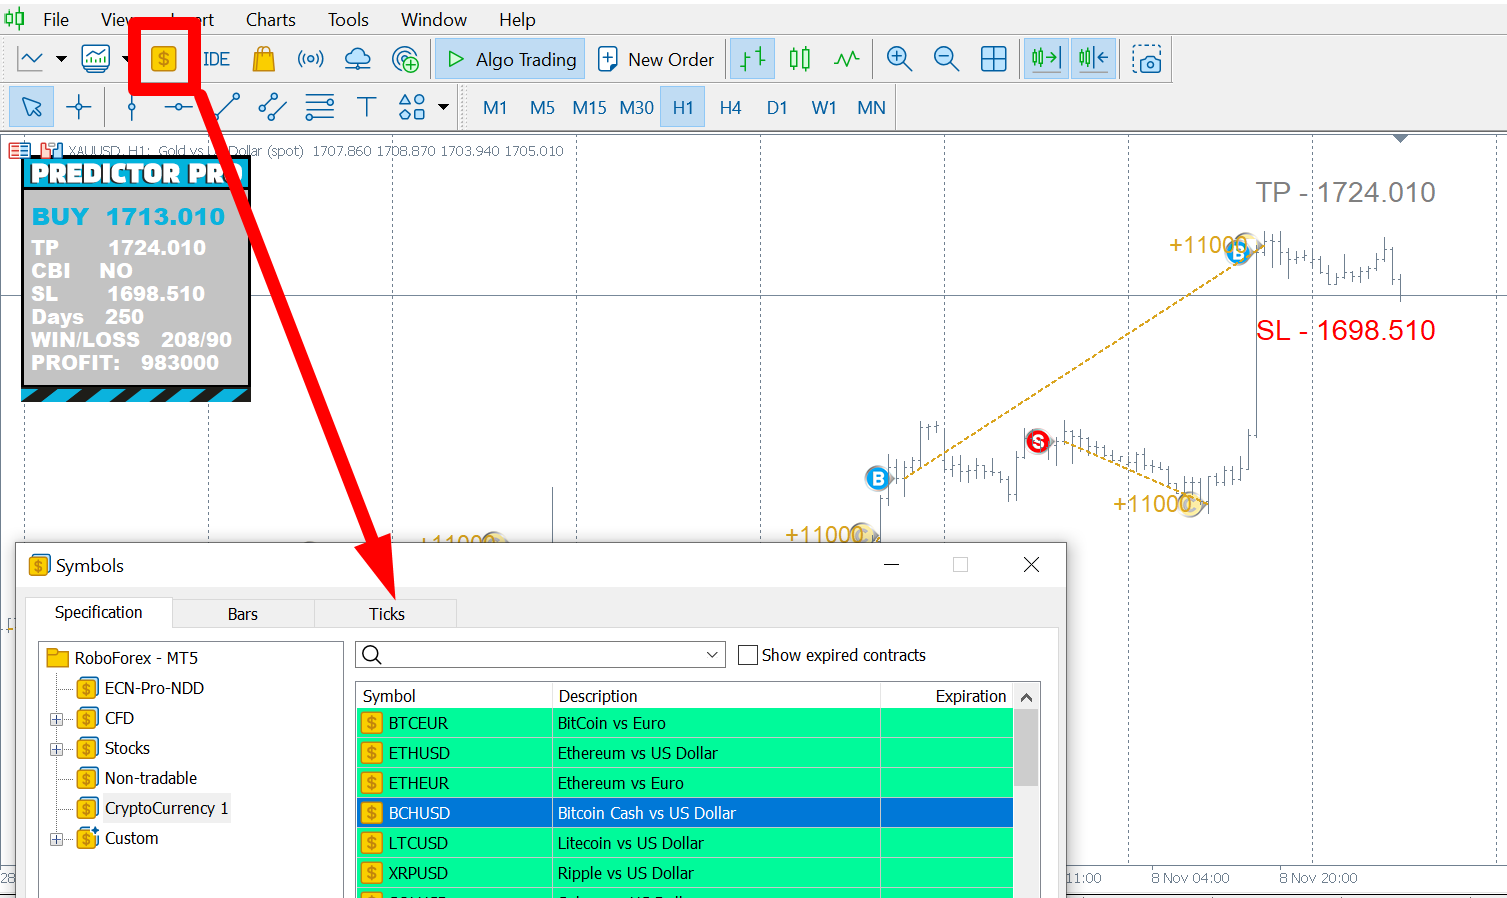The image size is (1507, 898).
Task: Draw a horizontal line on chart
Action: 178,107
